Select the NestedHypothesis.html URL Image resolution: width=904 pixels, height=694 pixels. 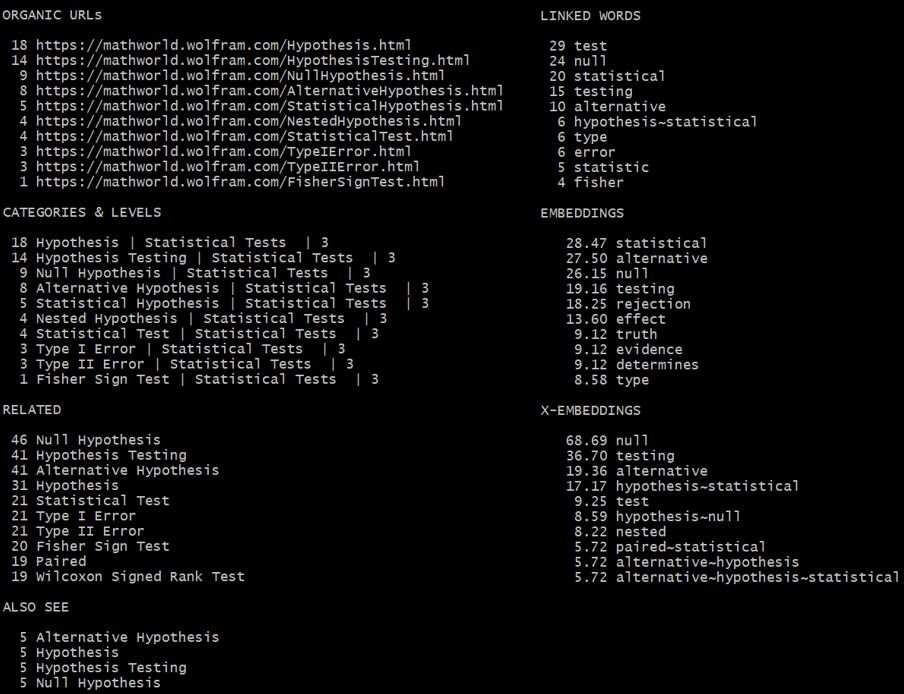coord(248,121)
